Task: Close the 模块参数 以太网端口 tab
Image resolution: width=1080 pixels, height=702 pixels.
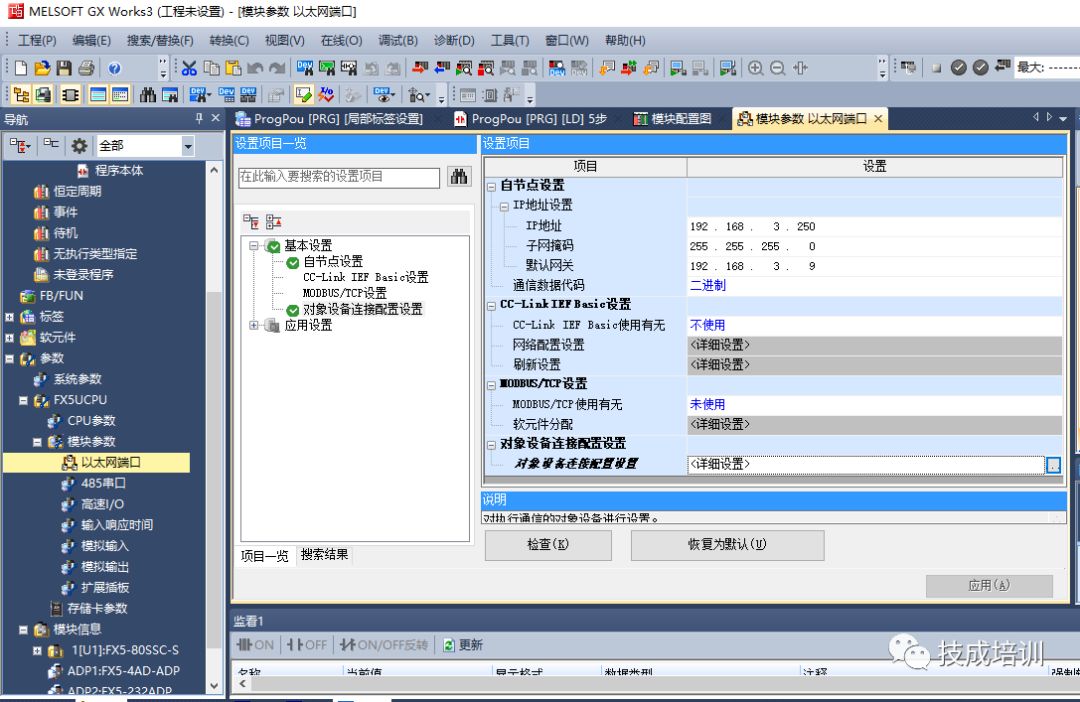Action: pos(878,118)
